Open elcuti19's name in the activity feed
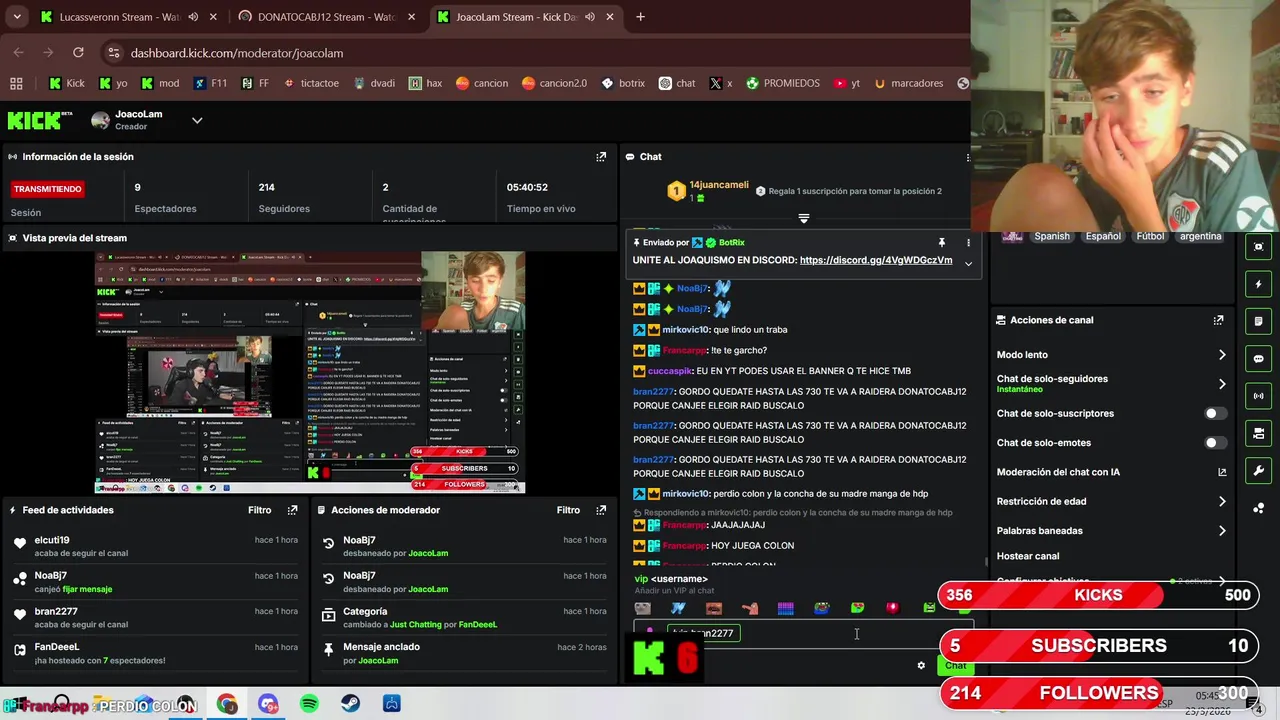 pos(52,540)
